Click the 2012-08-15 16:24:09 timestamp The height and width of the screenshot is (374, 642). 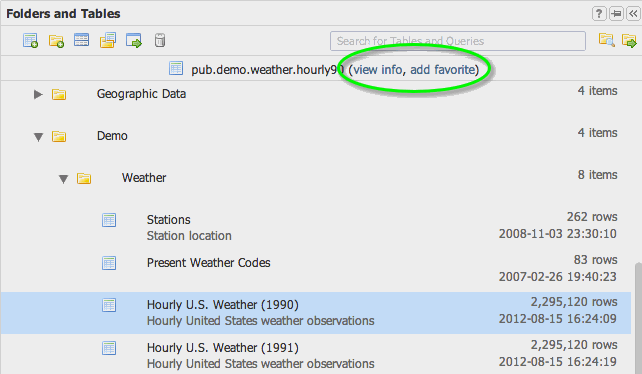557,319
